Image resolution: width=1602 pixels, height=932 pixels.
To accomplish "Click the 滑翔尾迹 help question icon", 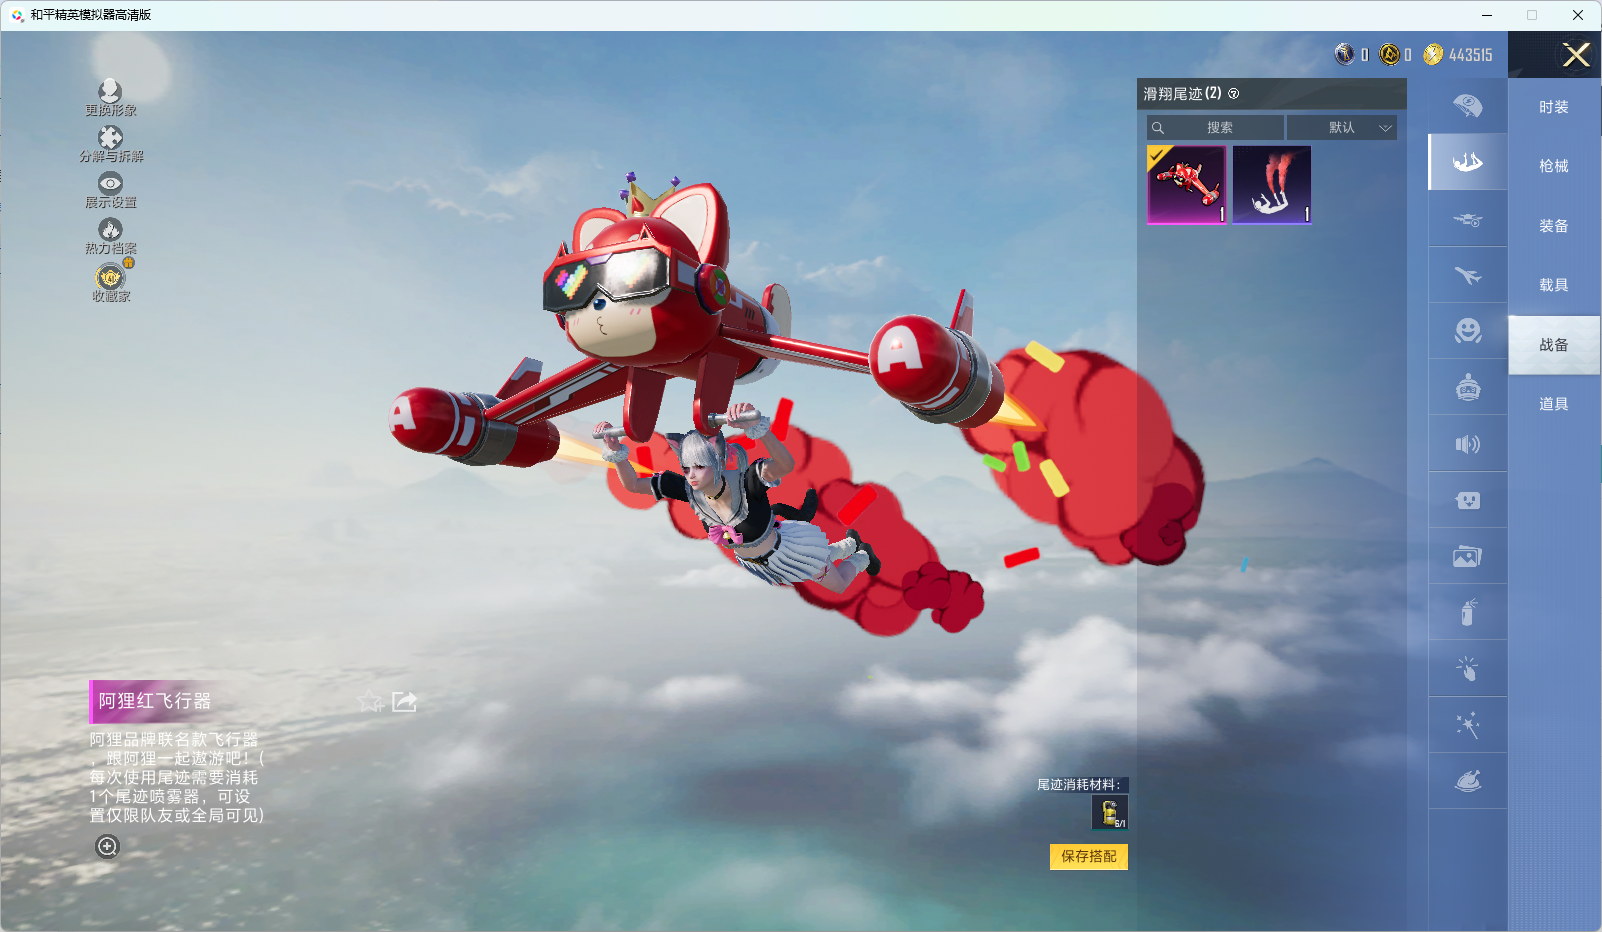I will (x=1234, y=94).
